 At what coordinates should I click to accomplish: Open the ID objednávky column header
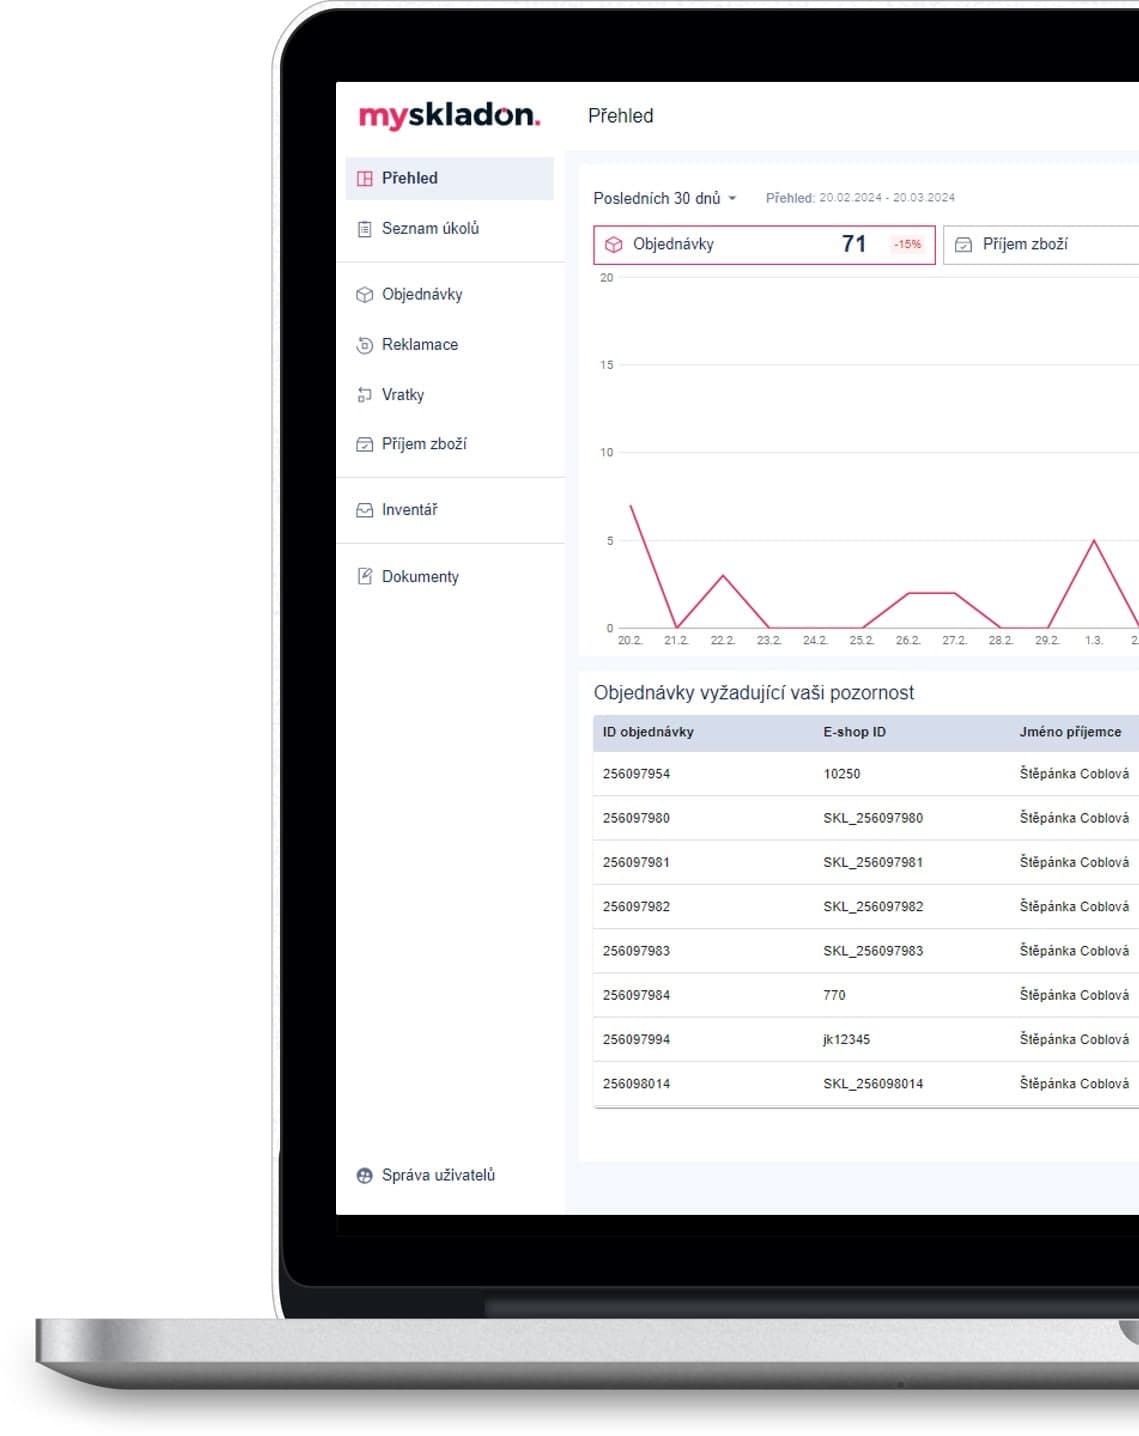(648, 731)
